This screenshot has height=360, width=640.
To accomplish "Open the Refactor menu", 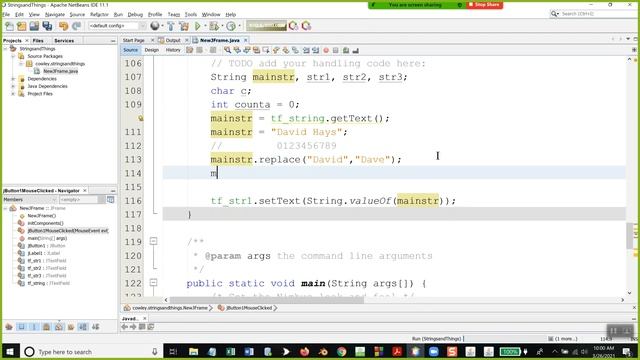I will pyautogui.click(x=99, y=14).
